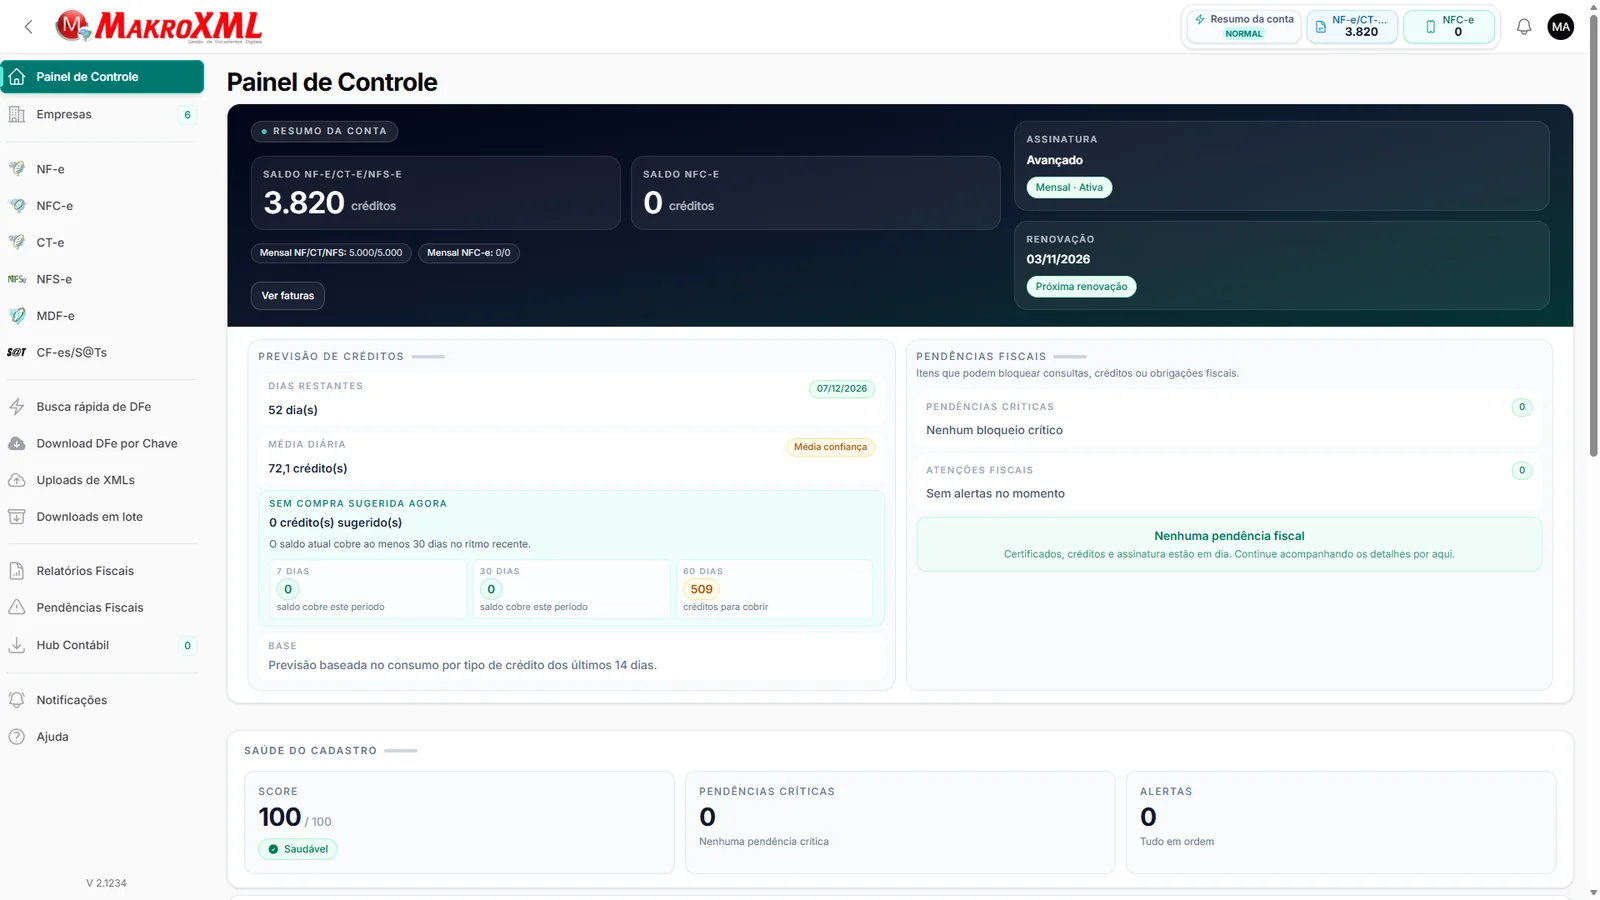Click the Uploads de XMLs upload icon

[x=17, y=480]
